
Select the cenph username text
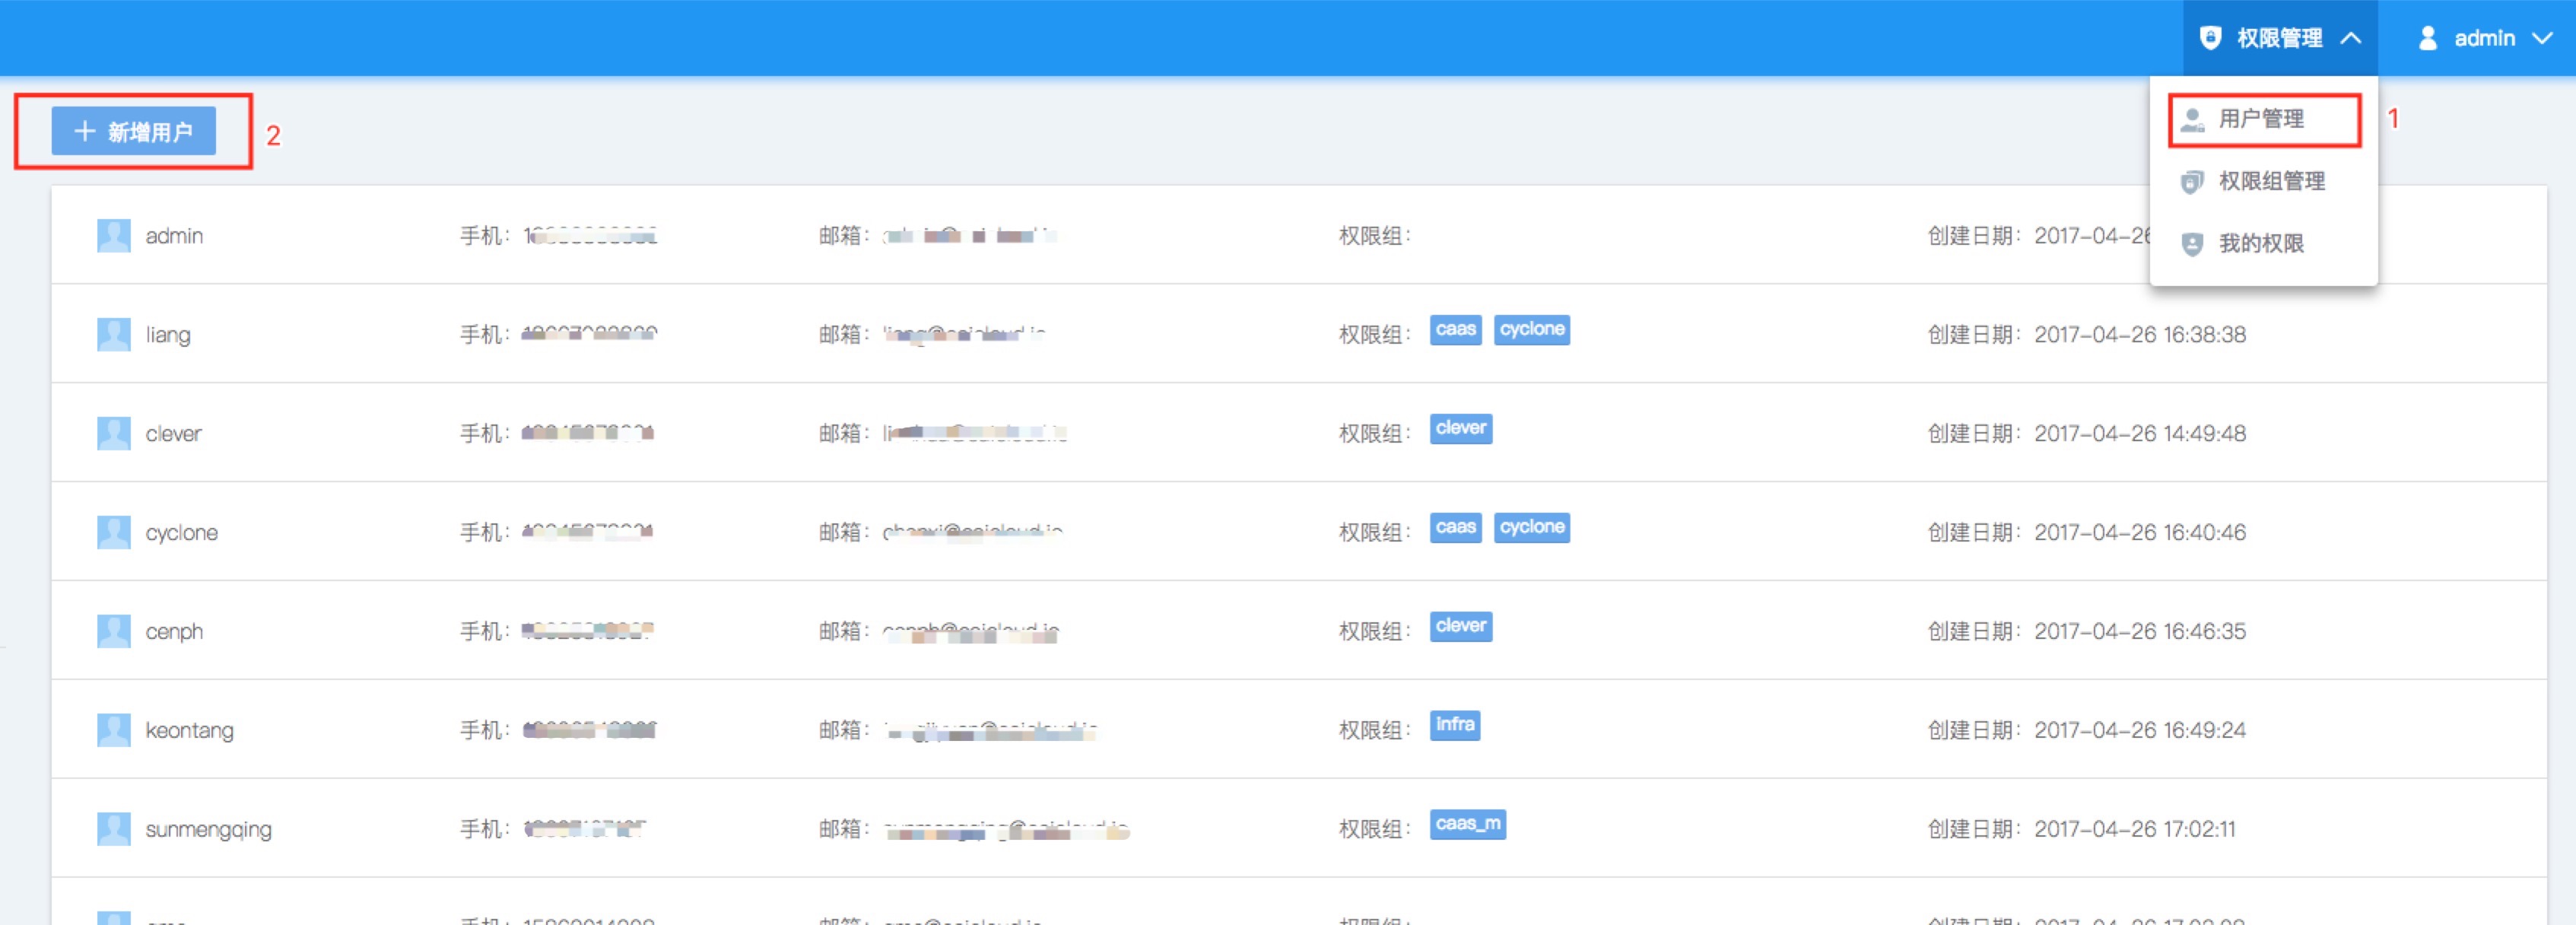174,631
